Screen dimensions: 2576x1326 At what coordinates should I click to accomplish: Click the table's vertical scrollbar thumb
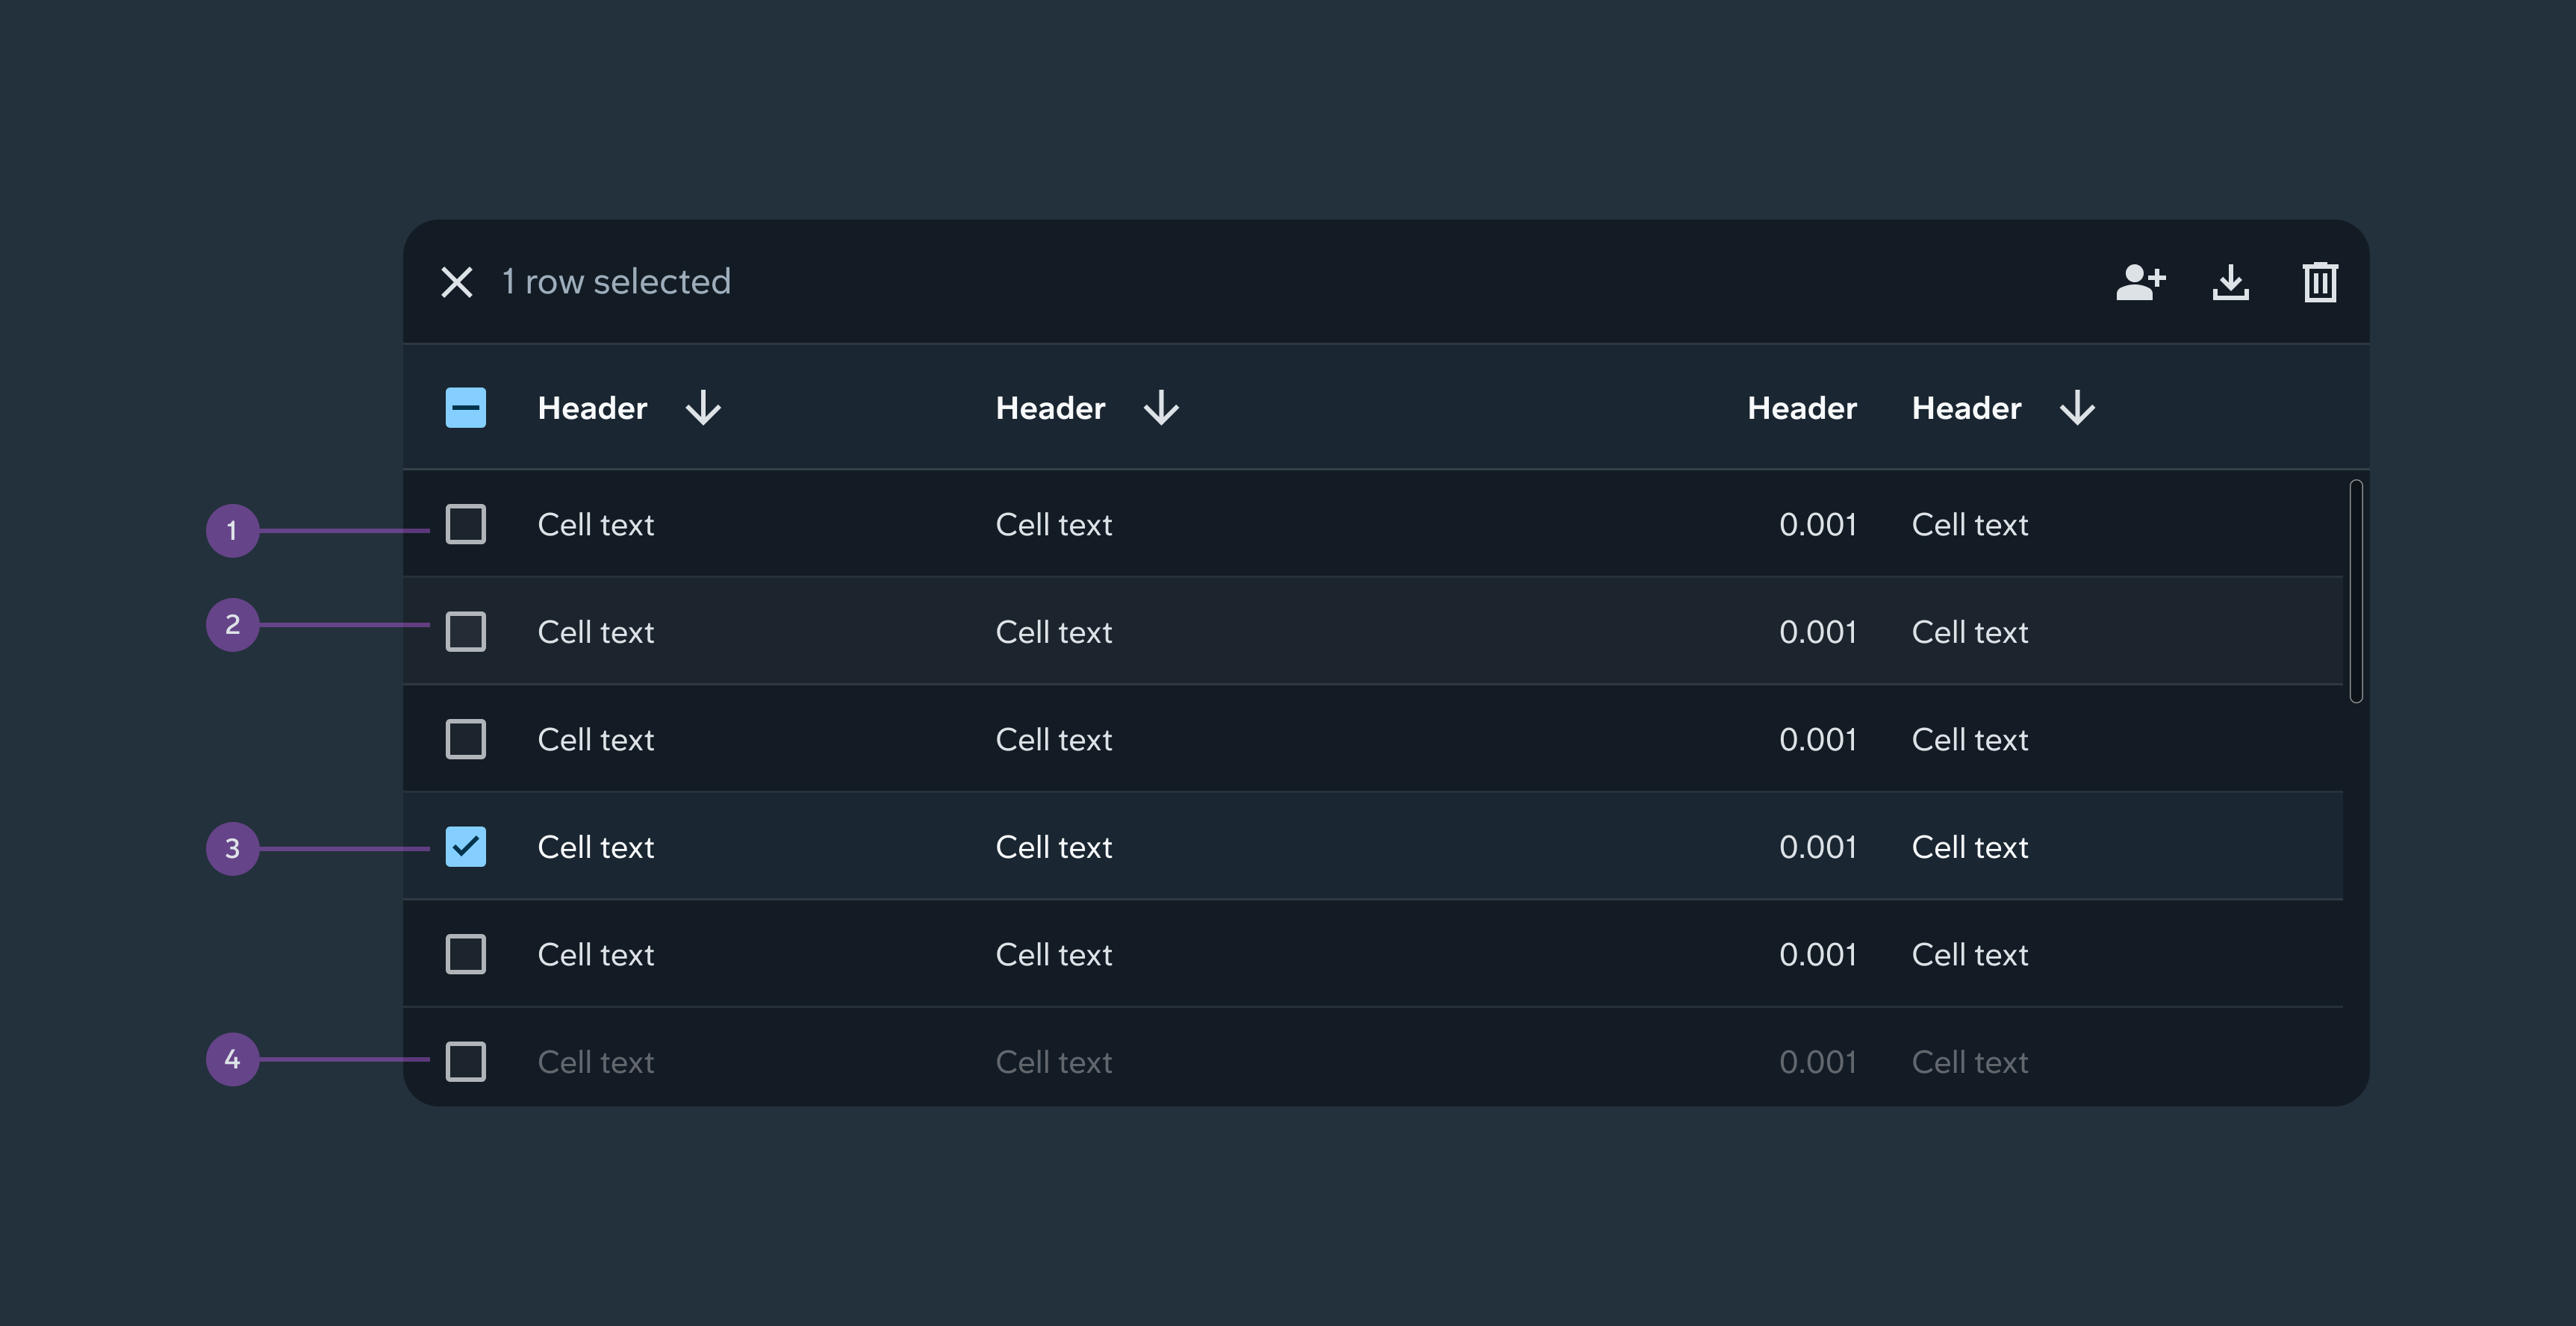tap(2356, 590)
